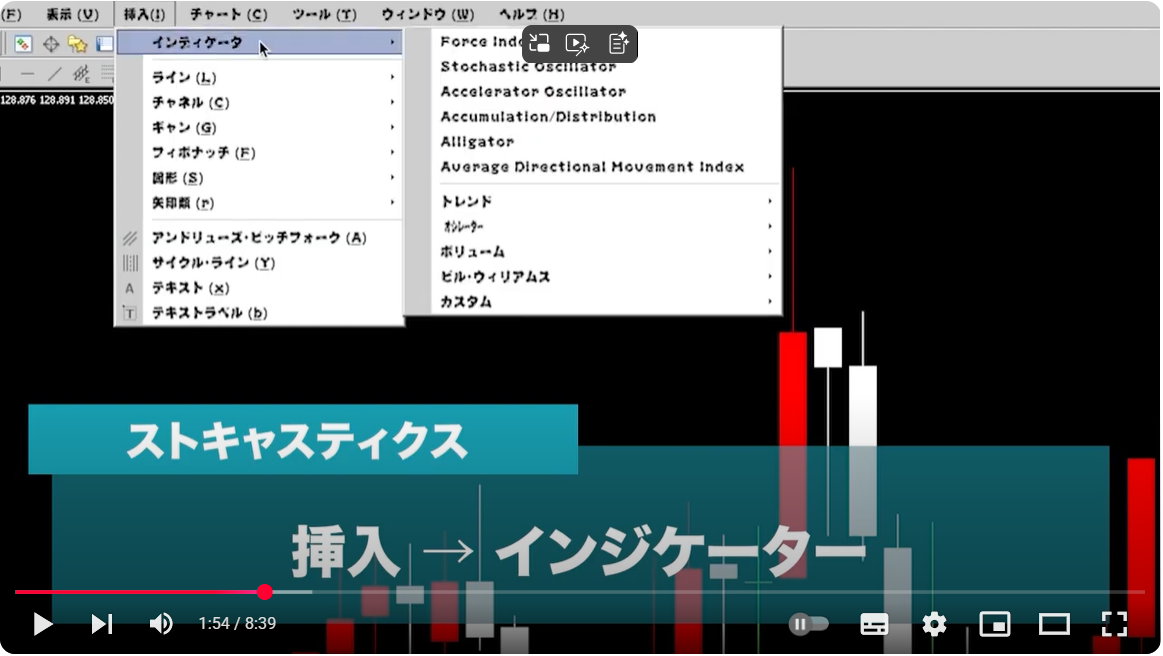Viewport: 1163px width, 656px height.
Task: Click the picture-in-picture overlay icon
Action: click(540, 44)
